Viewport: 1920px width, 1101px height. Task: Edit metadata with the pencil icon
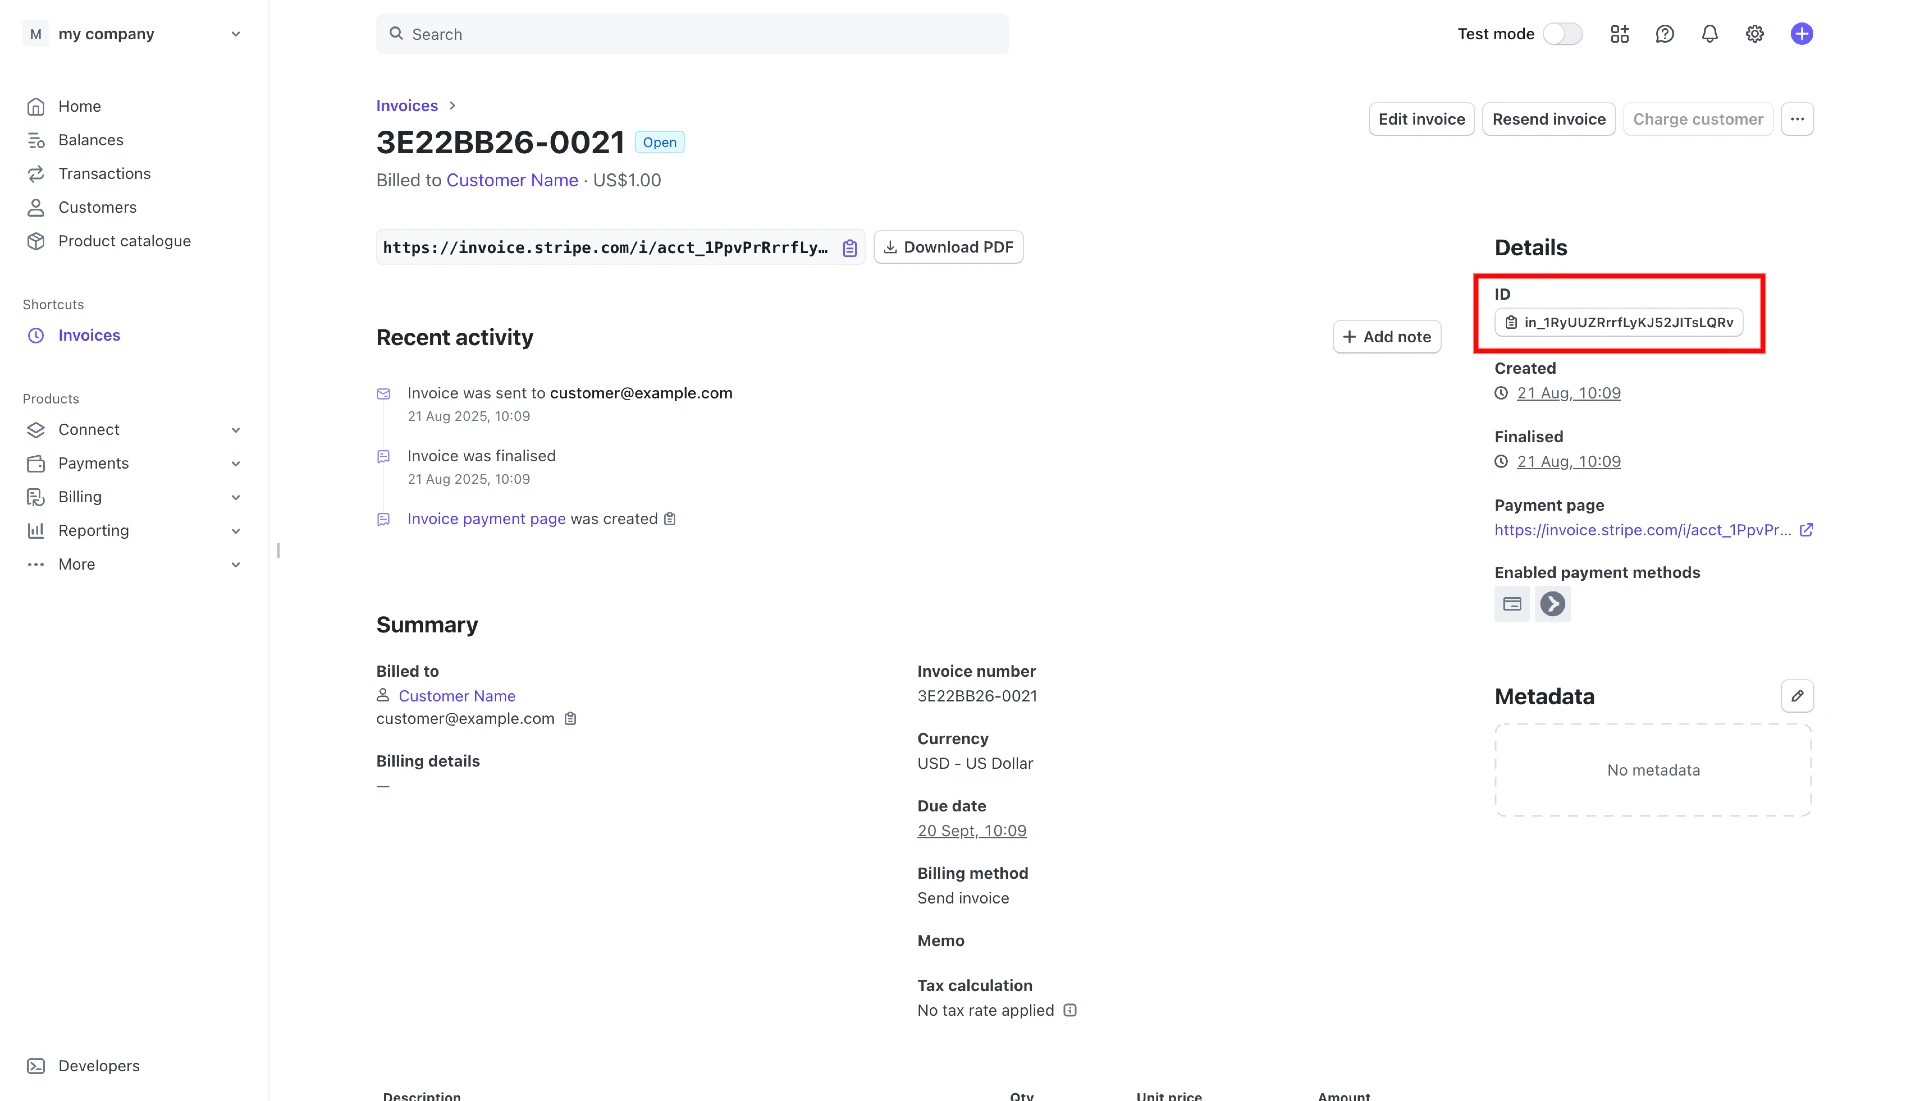1796,696
